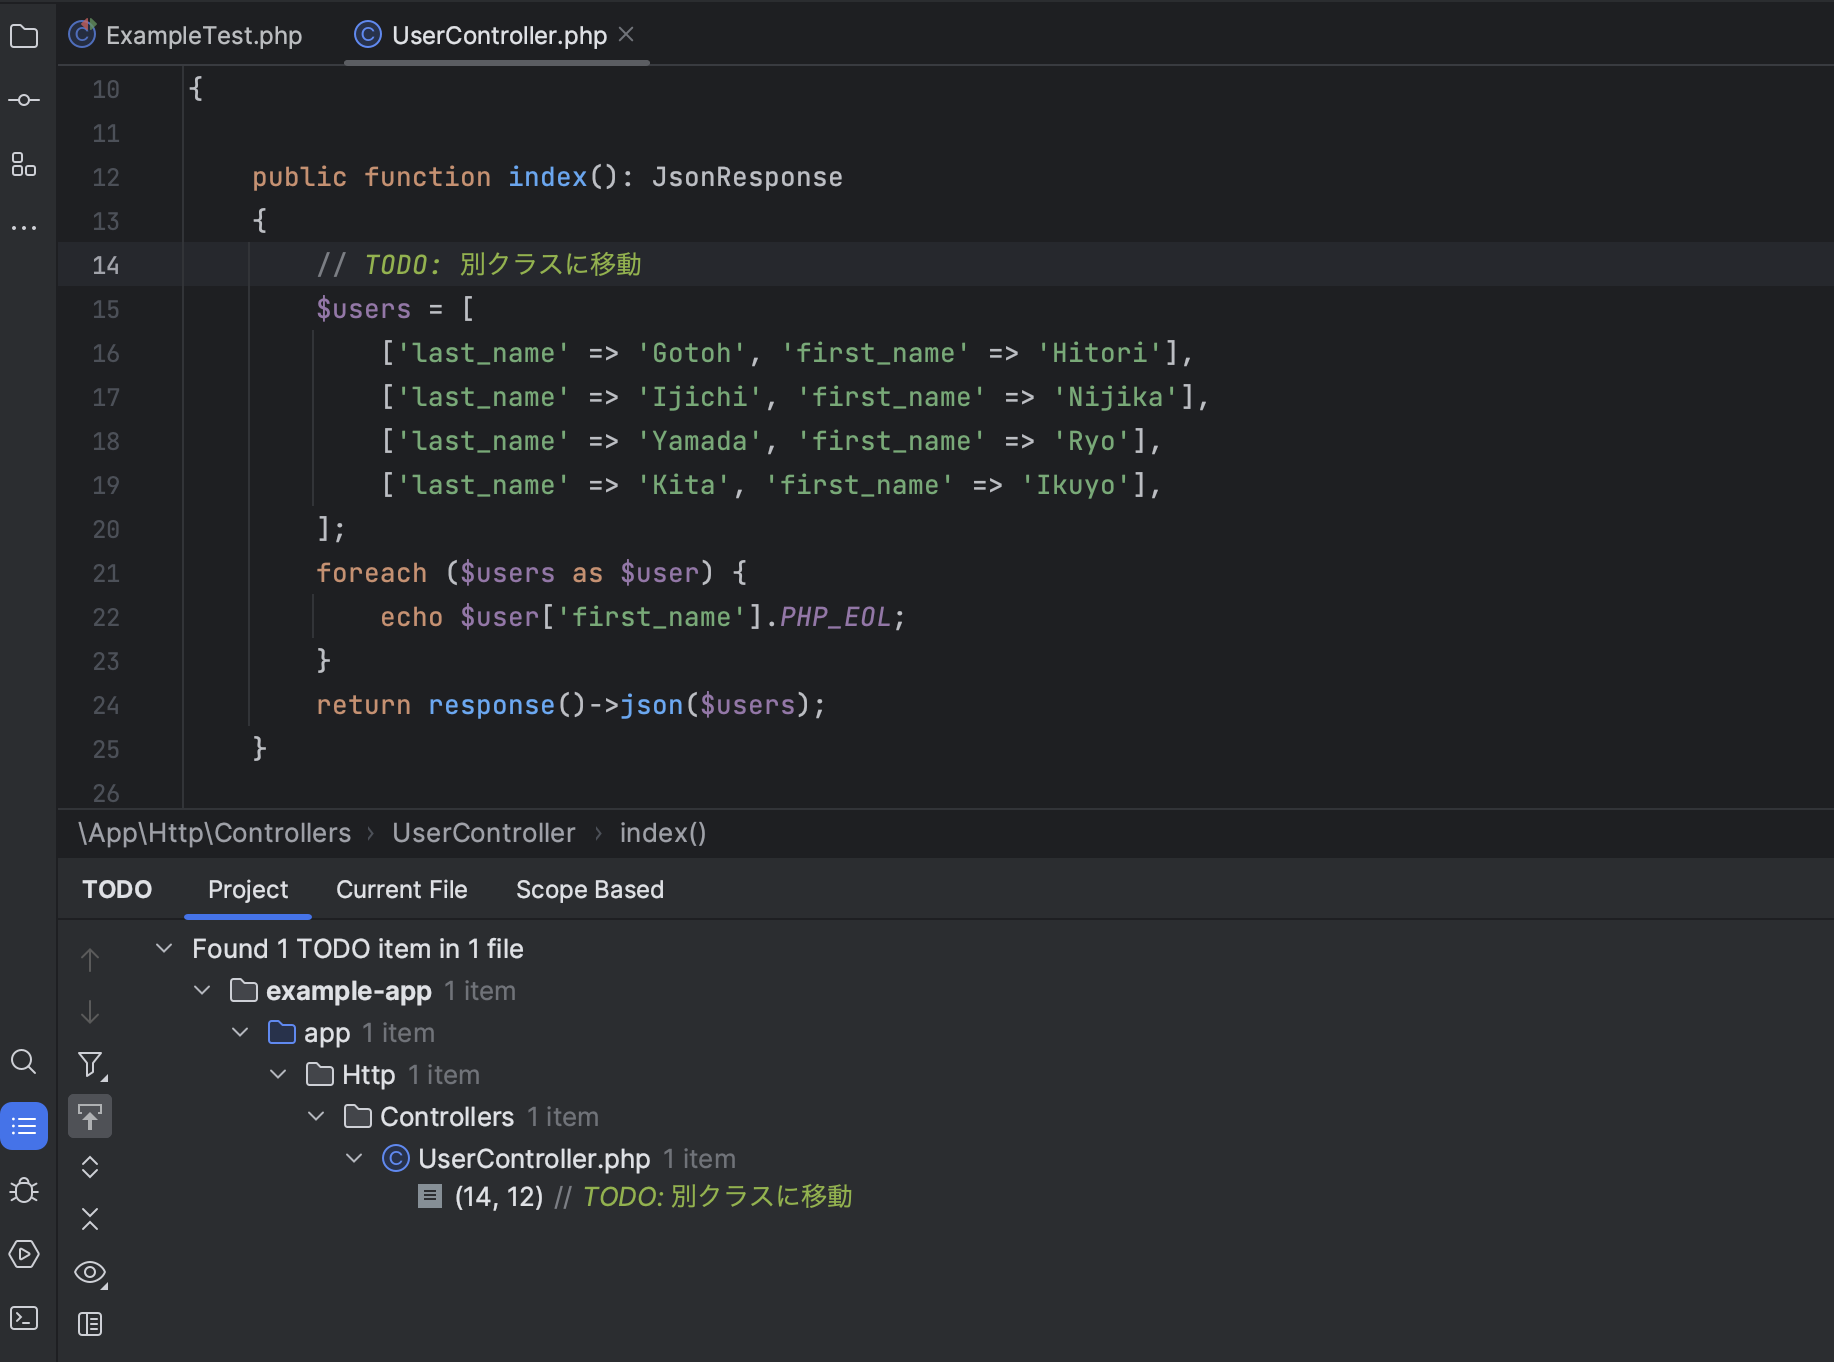Image resolution: width=1834 pixels, height=1362 pixels.
Task: Click the 'Ikuyo' string on line 19
Action: 1076,485
